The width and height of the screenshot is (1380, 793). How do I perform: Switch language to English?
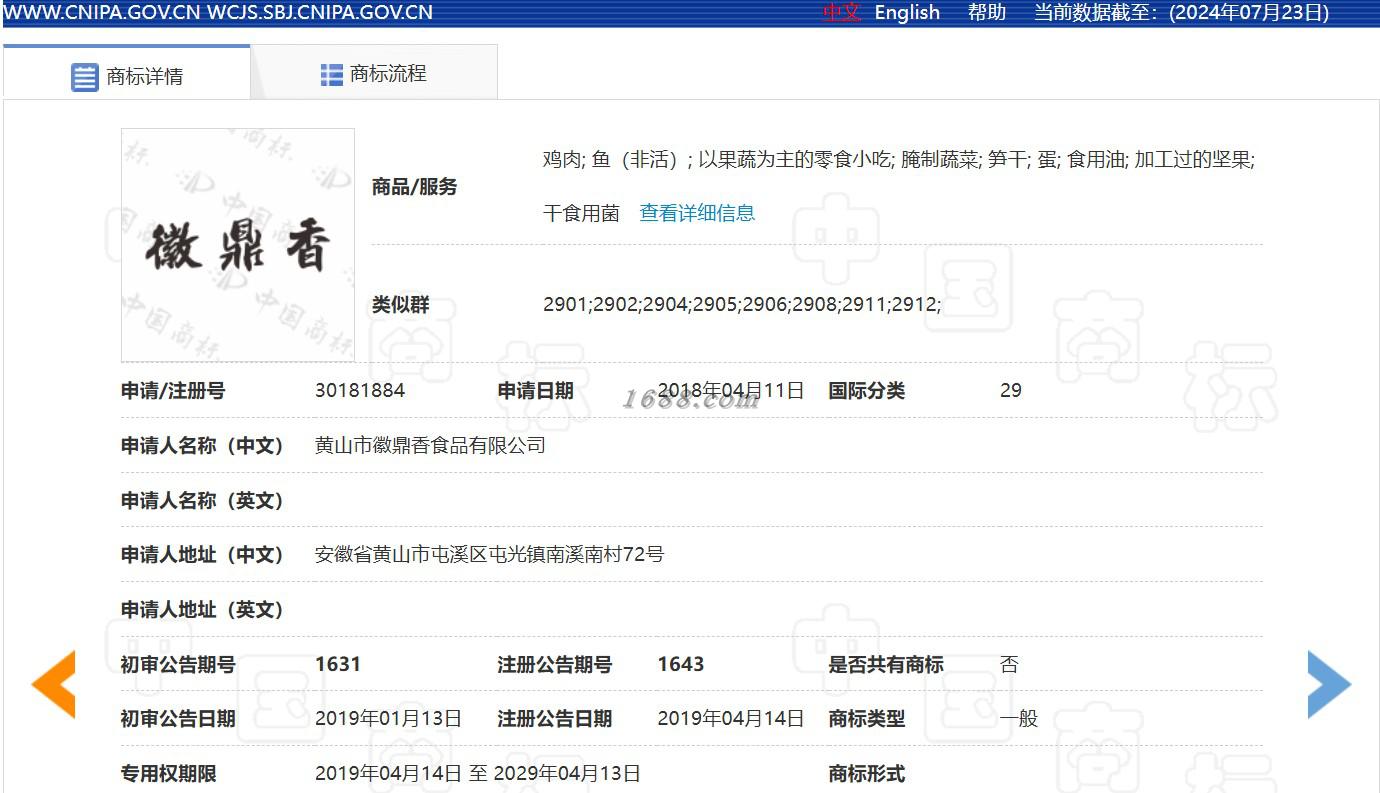point(907,13)
